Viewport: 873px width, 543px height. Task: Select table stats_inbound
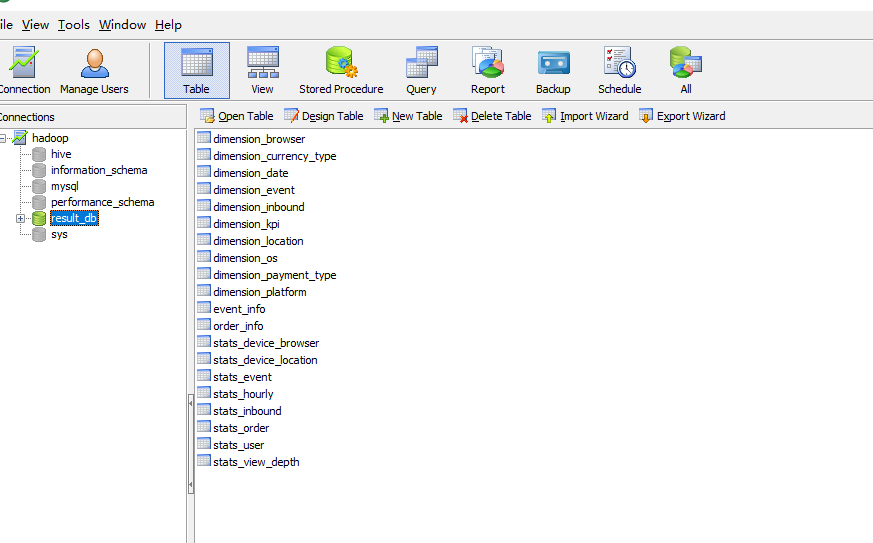247,411
